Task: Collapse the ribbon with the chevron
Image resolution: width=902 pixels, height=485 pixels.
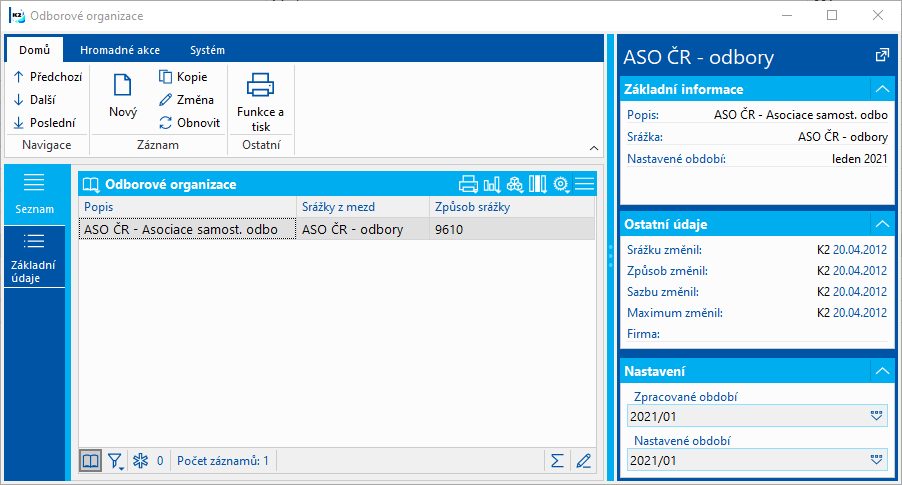Action: click(x=594, y=148)
